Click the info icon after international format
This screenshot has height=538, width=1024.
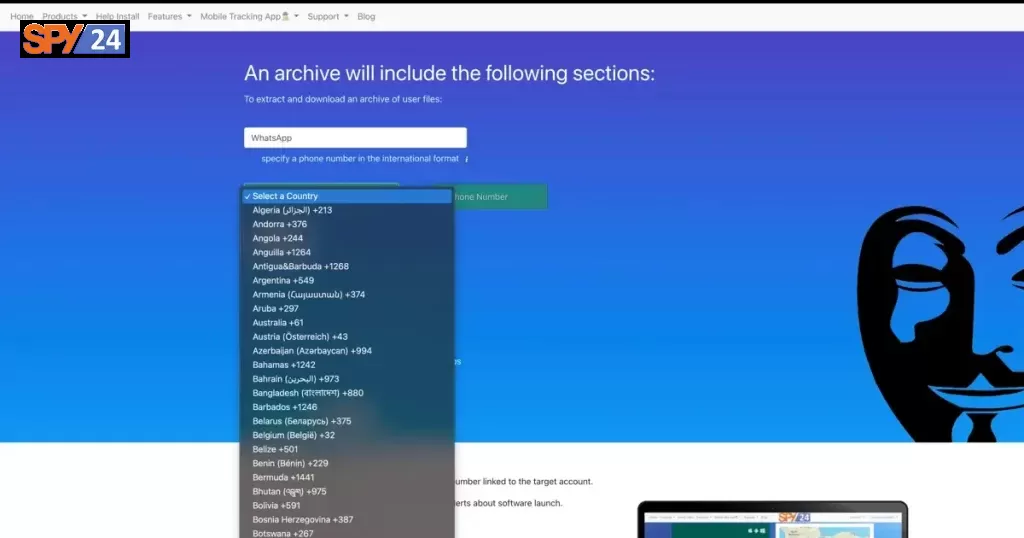point(466,159)
